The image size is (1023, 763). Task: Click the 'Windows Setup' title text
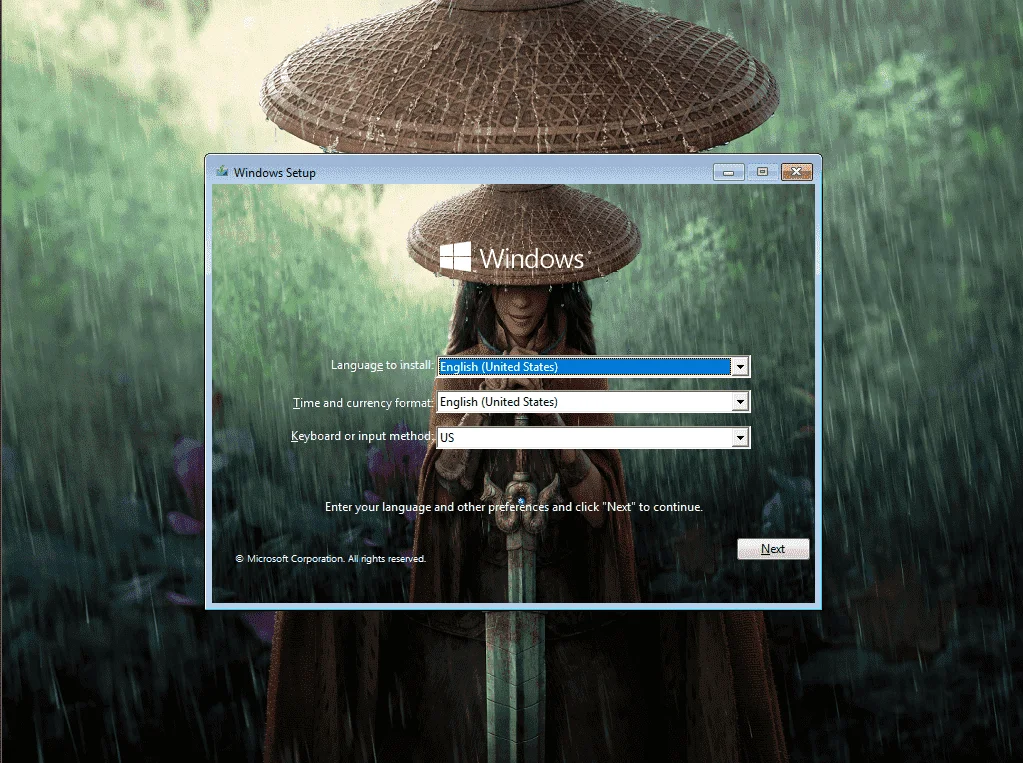click(275, 172)
